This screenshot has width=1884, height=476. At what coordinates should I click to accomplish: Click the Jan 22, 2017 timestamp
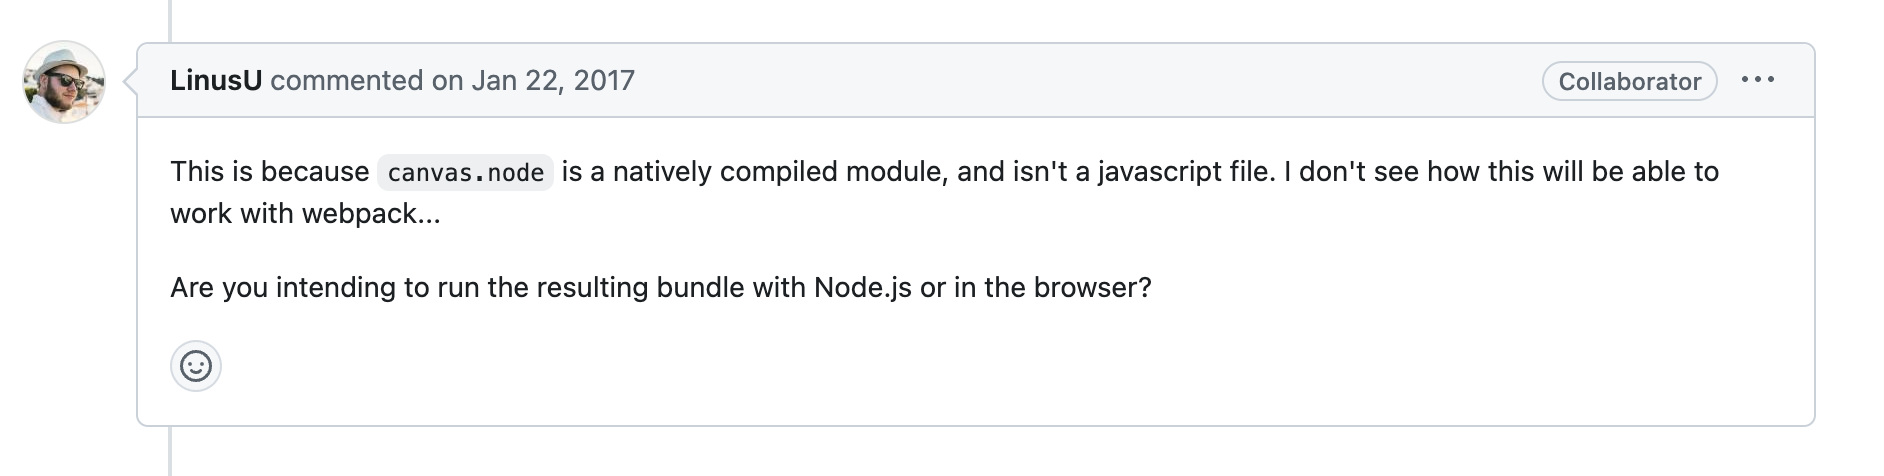coord(552,80)
